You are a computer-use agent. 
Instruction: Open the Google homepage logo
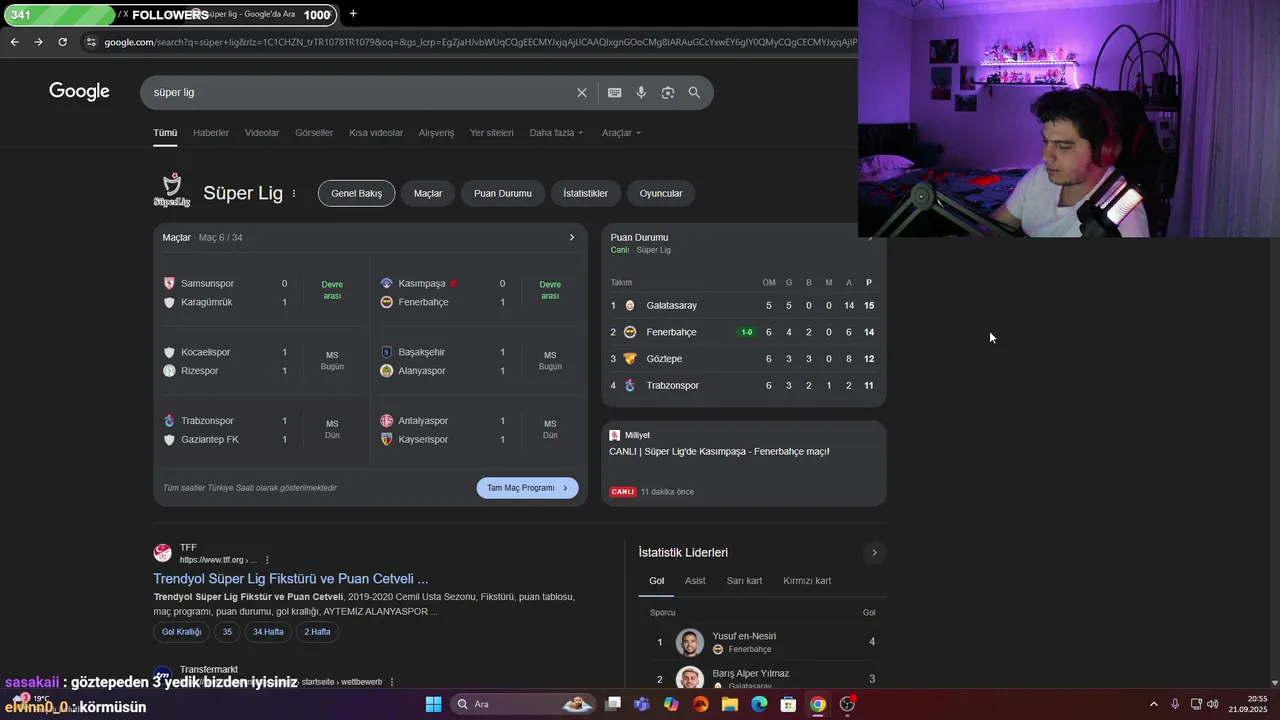tap(79, 92)
